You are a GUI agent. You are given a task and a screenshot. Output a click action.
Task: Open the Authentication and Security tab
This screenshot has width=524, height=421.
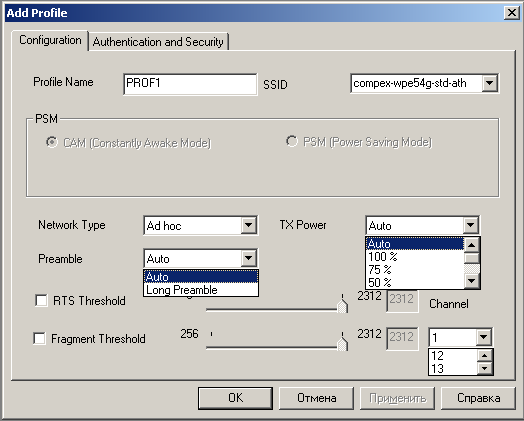158,42
